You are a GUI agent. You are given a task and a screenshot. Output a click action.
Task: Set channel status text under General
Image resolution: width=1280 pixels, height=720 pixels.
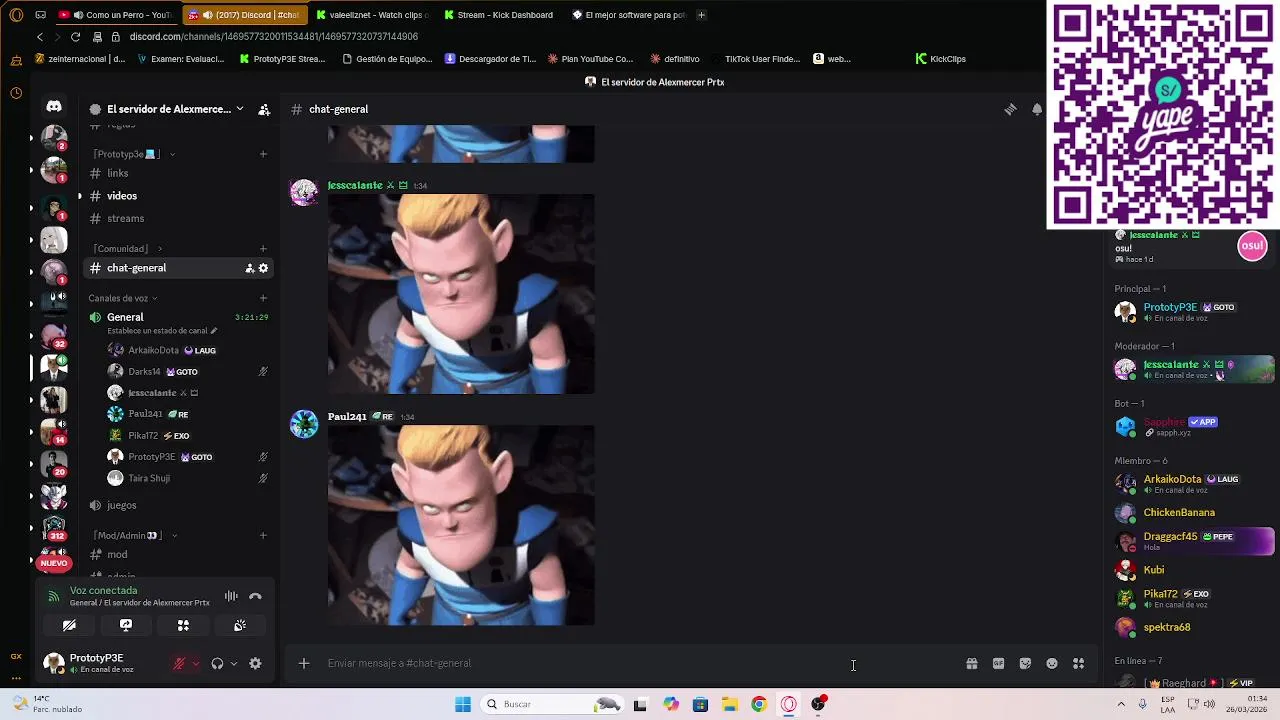(x=162, y=331)
